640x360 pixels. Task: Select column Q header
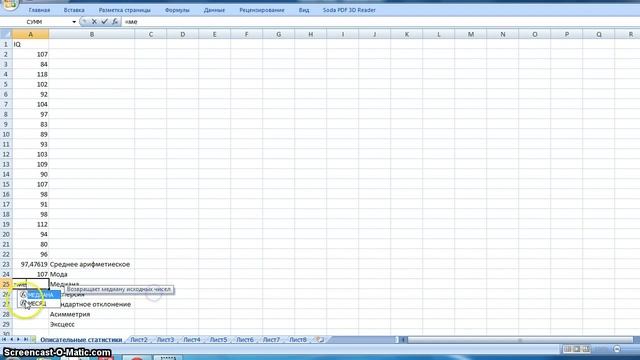[x=599, y=34]
